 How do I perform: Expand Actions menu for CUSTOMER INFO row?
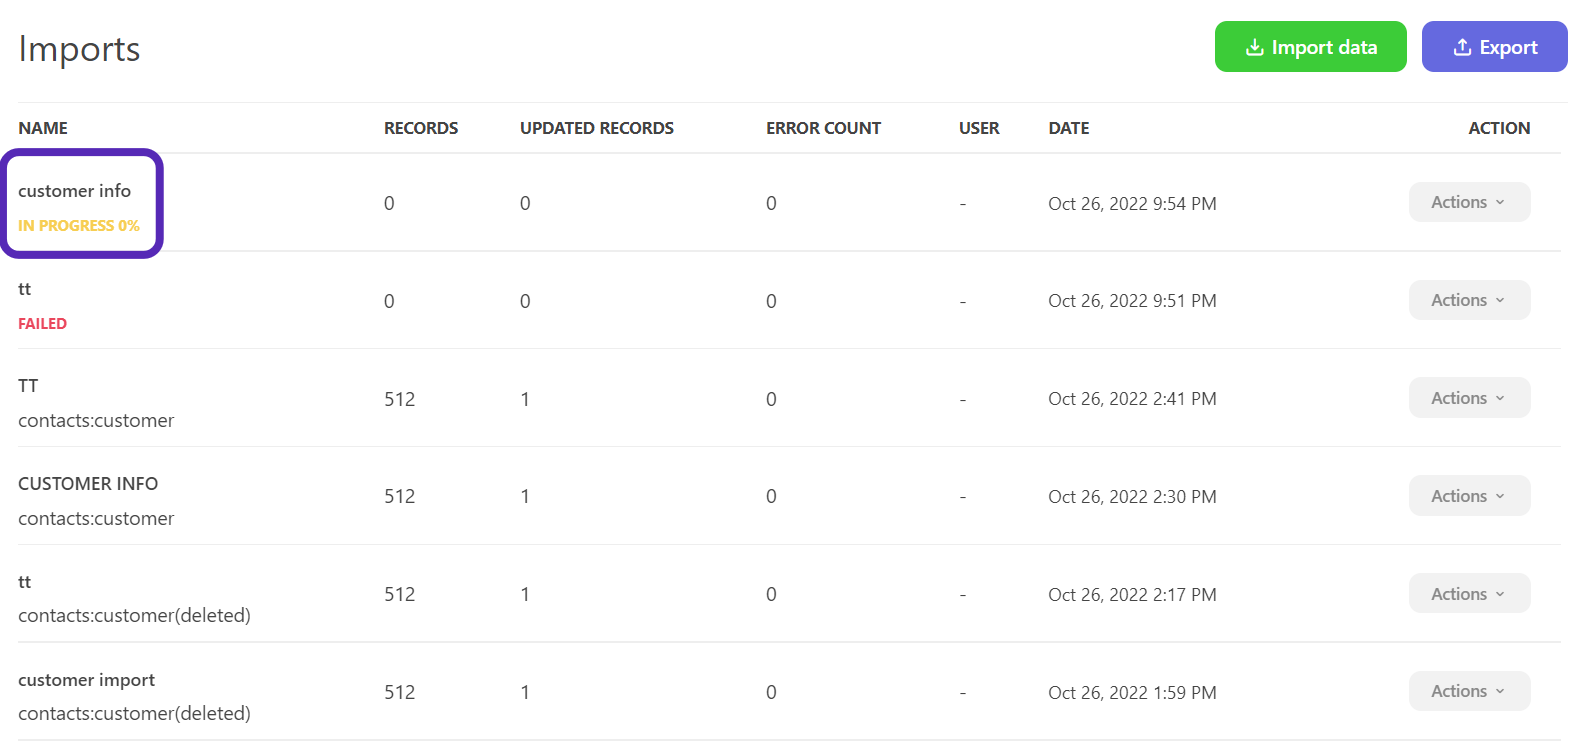1468,497
